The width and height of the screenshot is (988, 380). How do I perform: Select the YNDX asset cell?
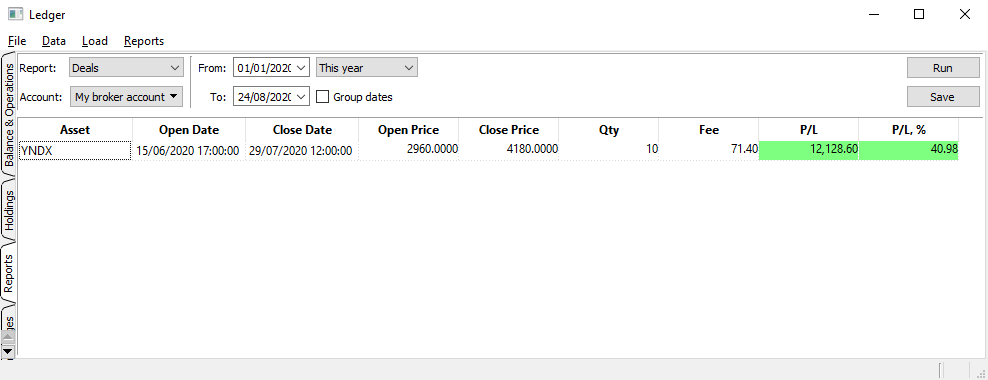pyautogui.click(x=75, y=151)
